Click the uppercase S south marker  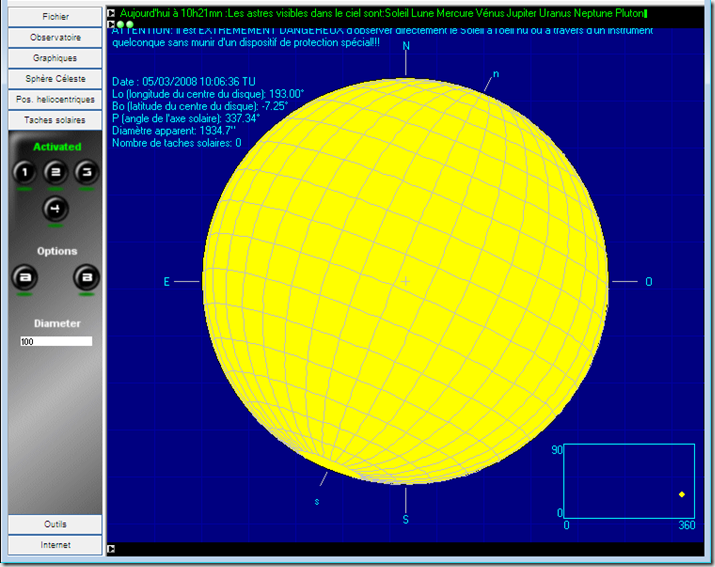(405, 520)
